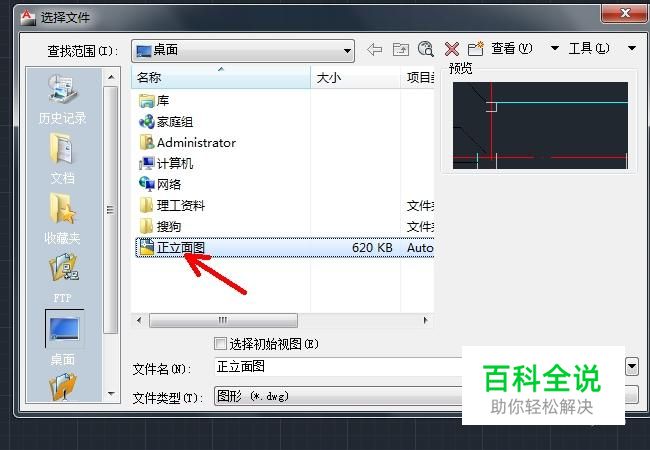
Task: Select 历史记录 in the places sidebar
Action: 62,100
